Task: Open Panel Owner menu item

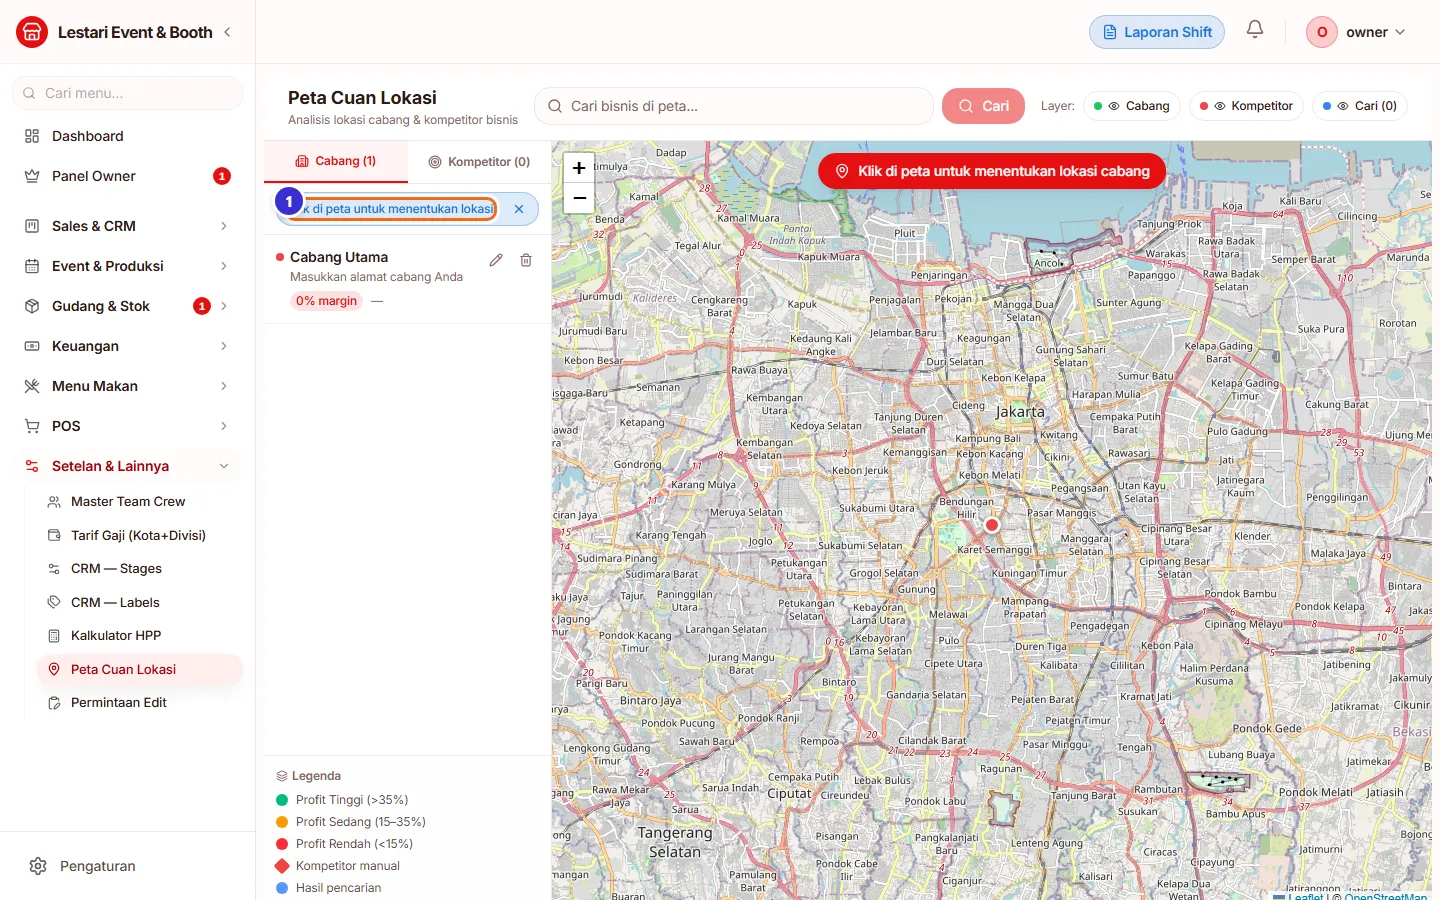Action: tap(128, 176)
